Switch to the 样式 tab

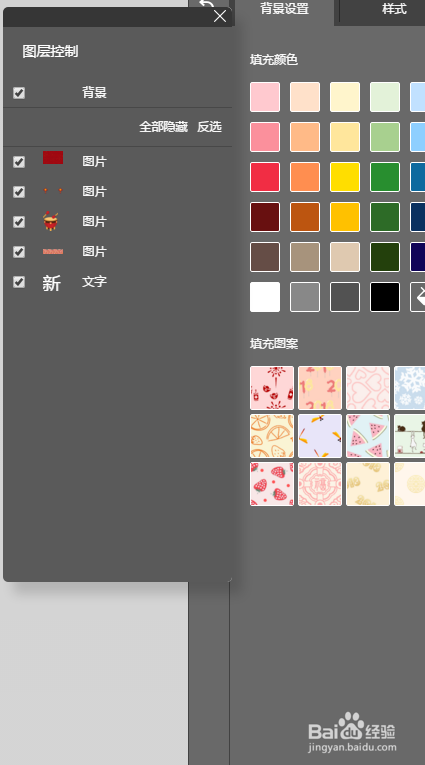394,9
